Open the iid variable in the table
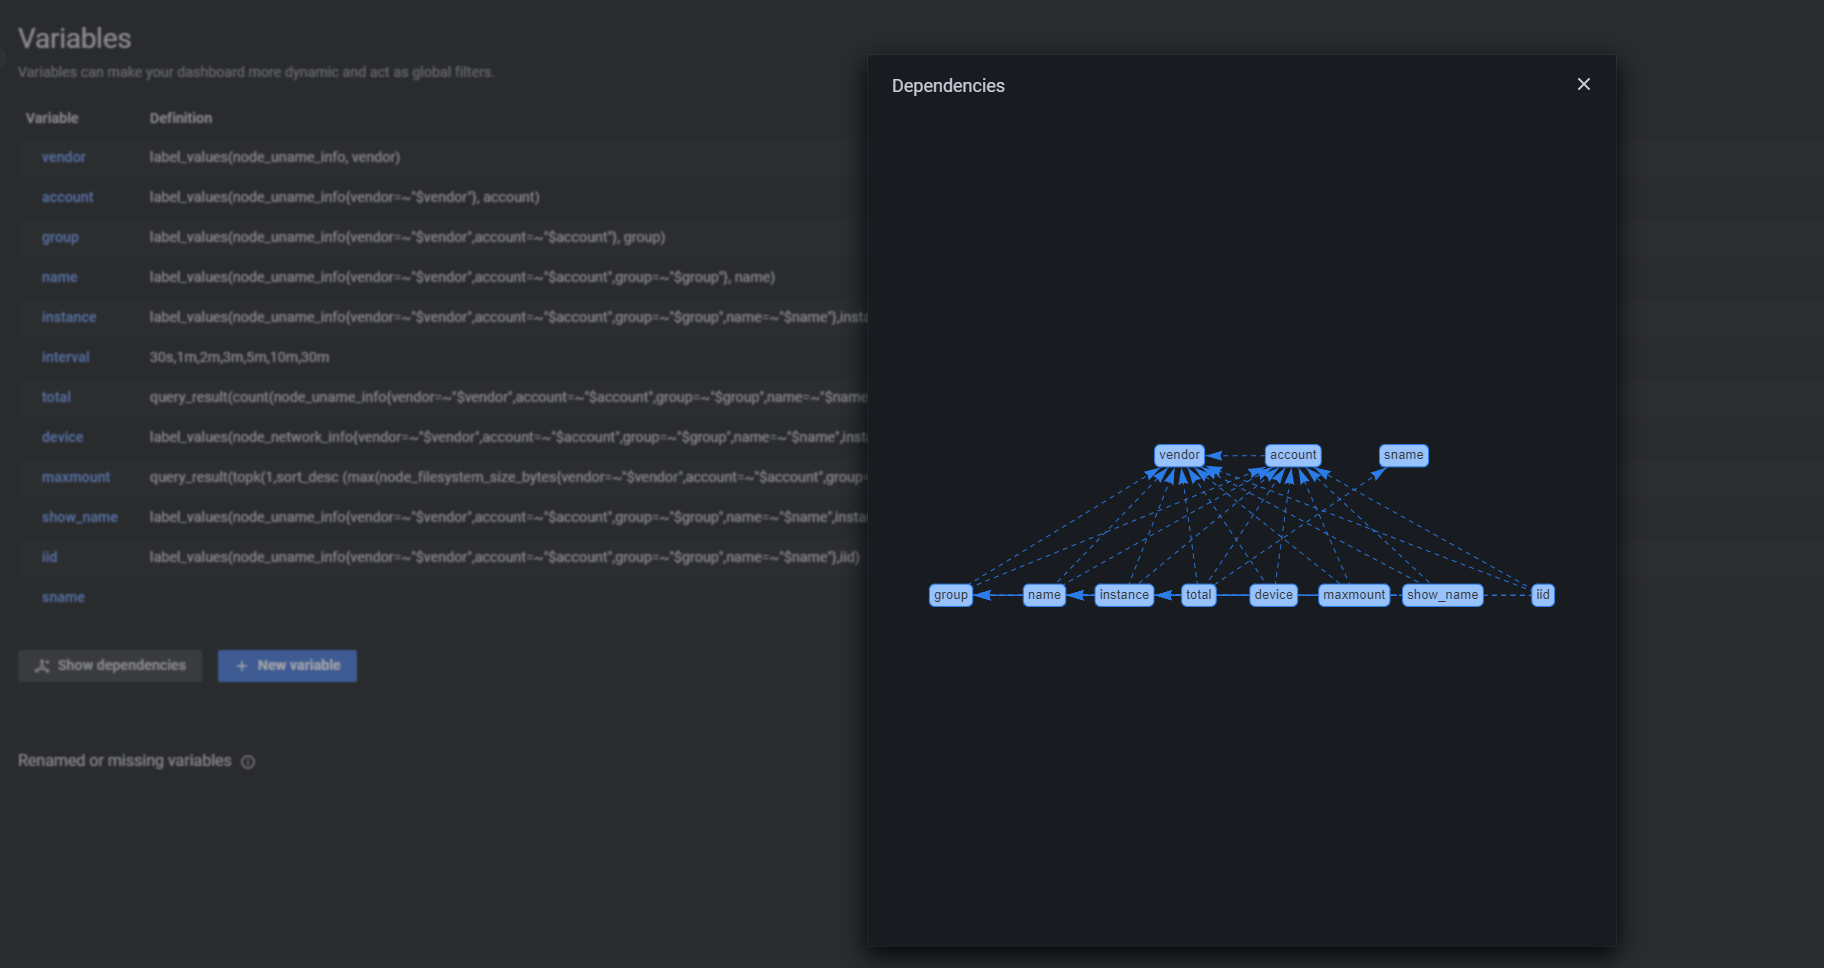 [50, 557]
